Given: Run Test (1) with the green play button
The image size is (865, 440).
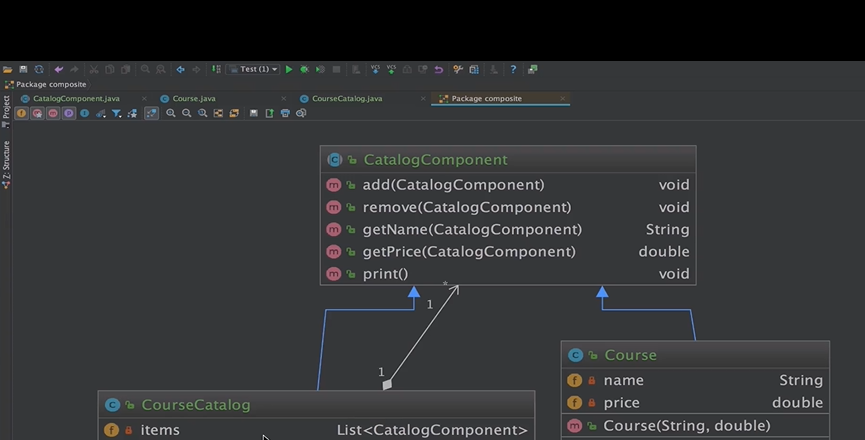Looking at the screenshot, I should tap(289, 69).
